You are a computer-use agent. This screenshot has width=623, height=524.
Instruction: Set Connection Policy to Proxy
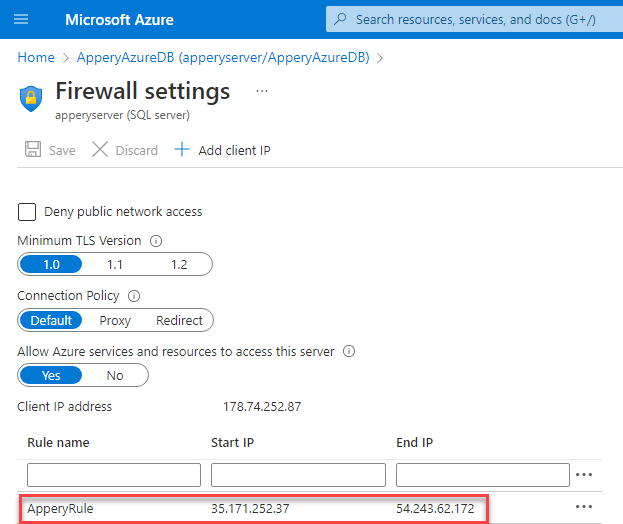point(115,320)
